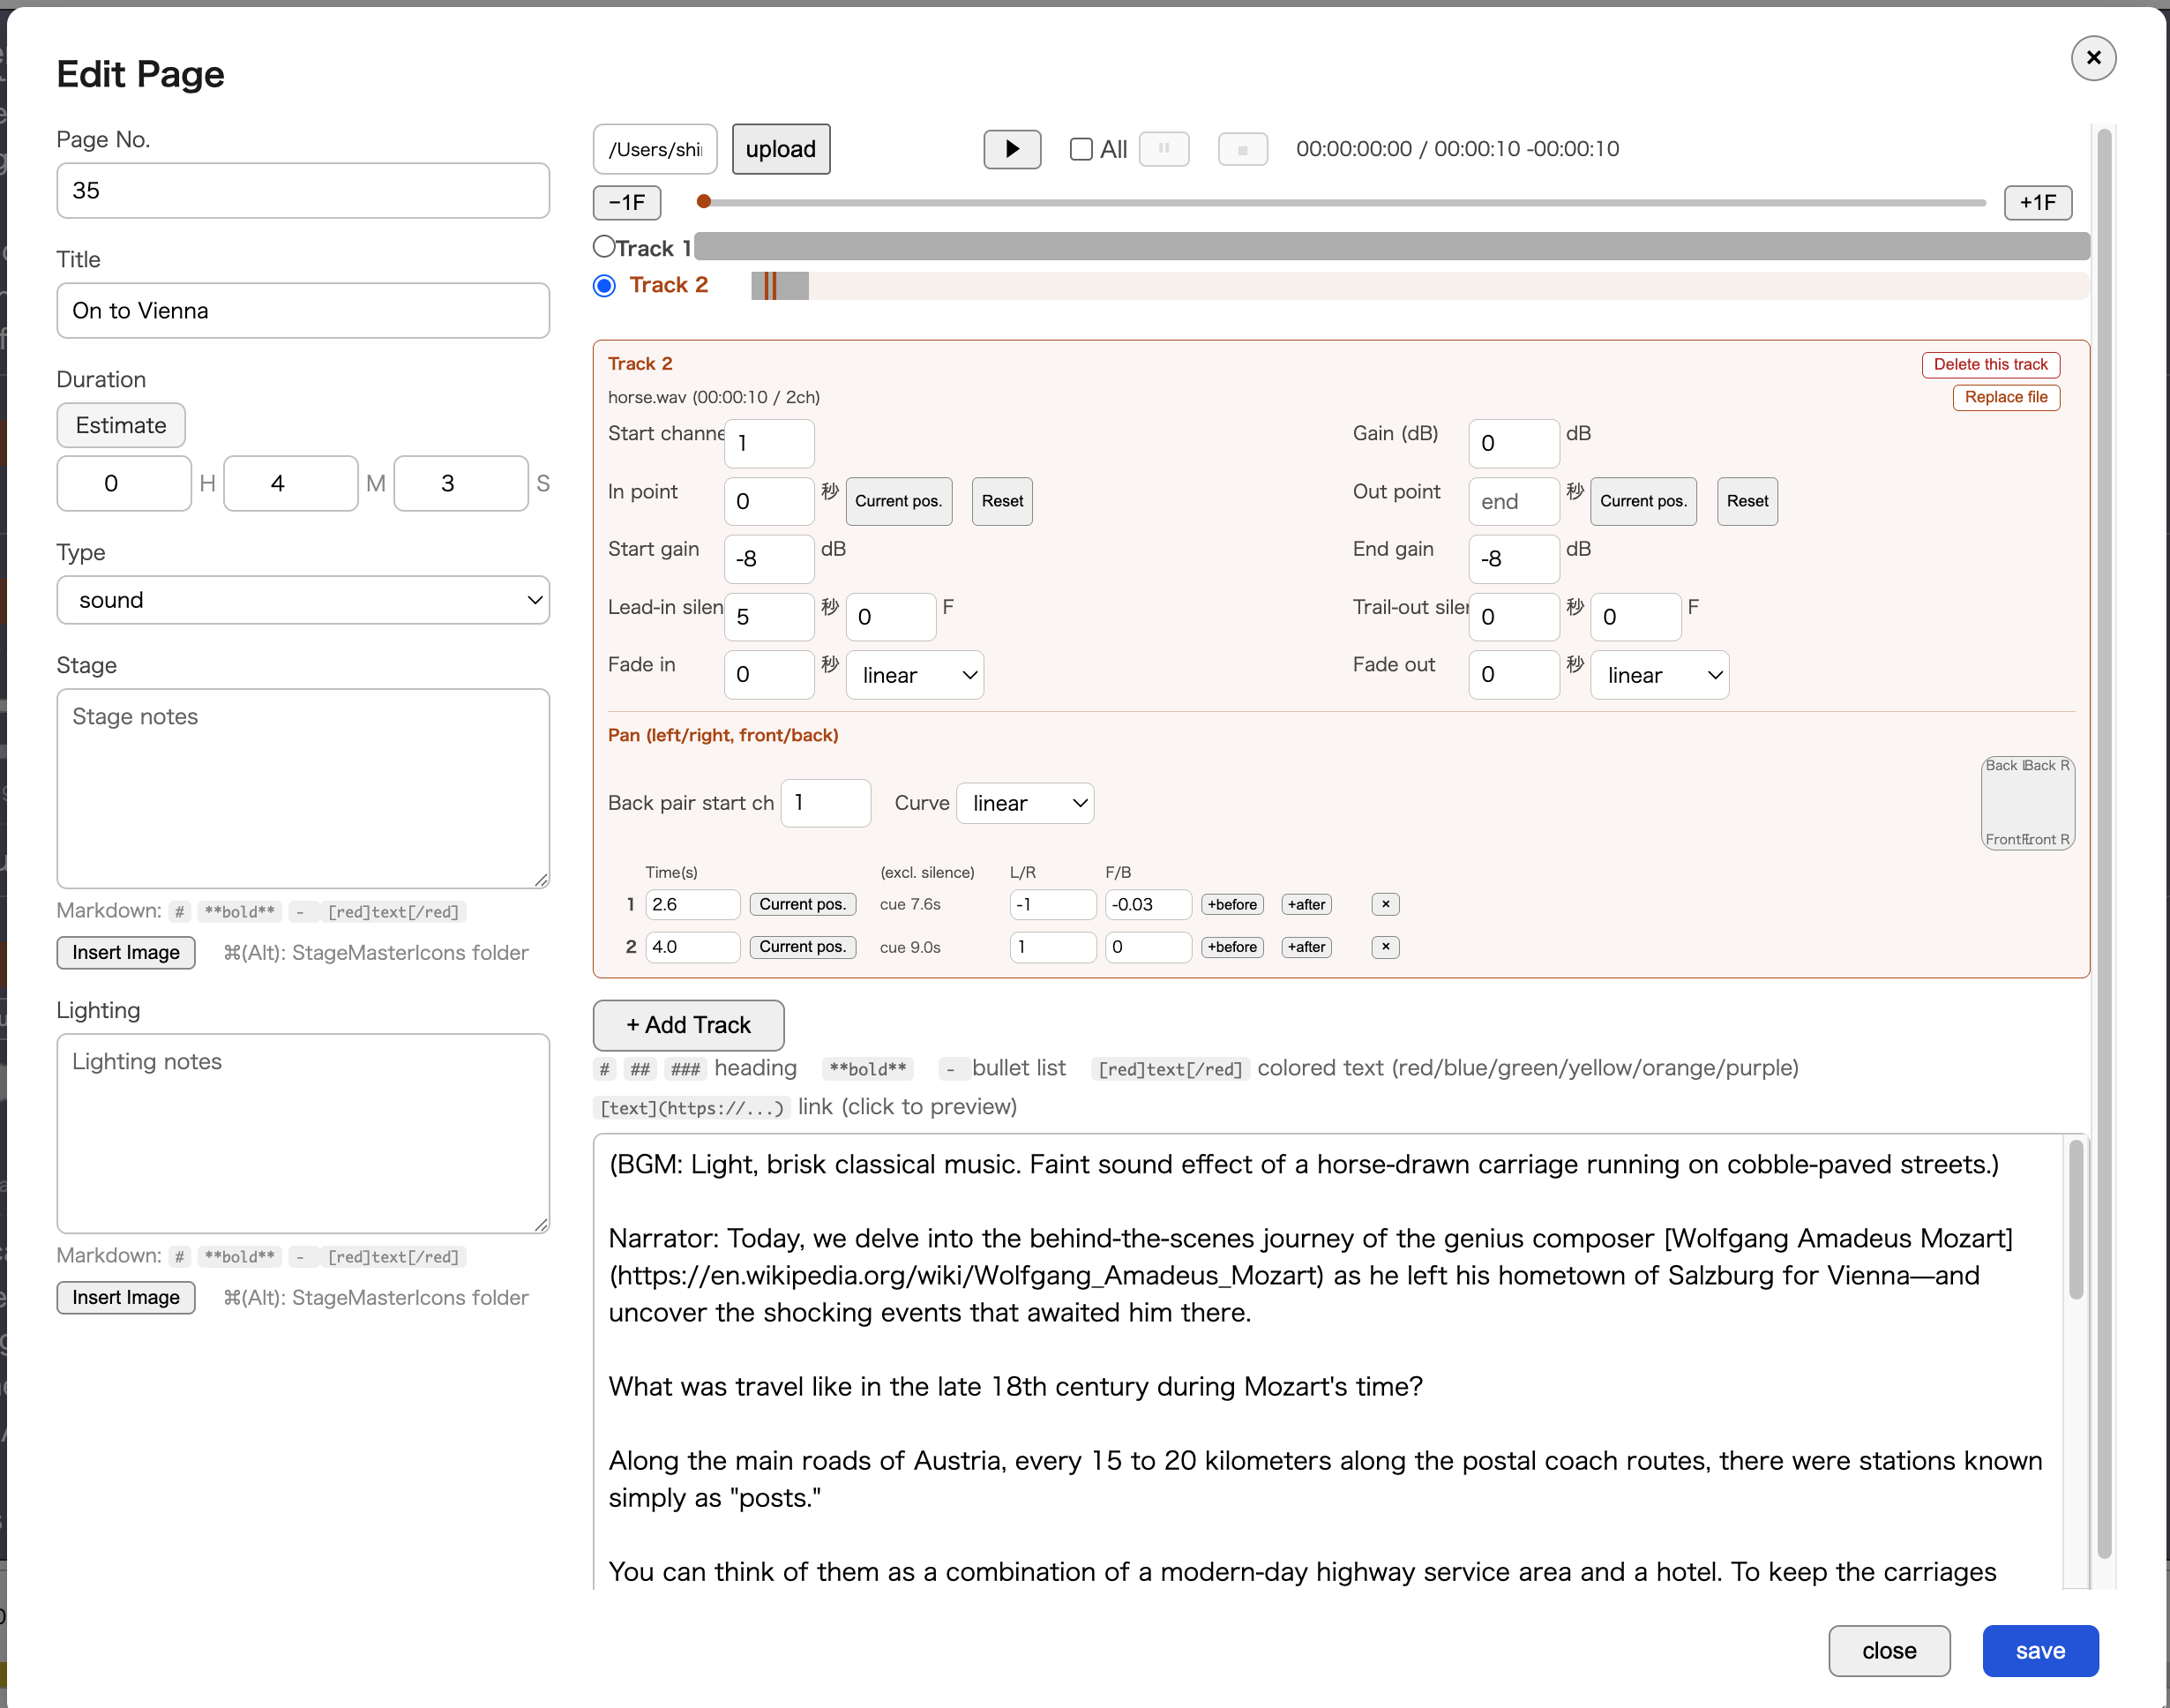Select the Track 1 radio button
Screen dimensions: 2170x1708
[x=604, y=246]
